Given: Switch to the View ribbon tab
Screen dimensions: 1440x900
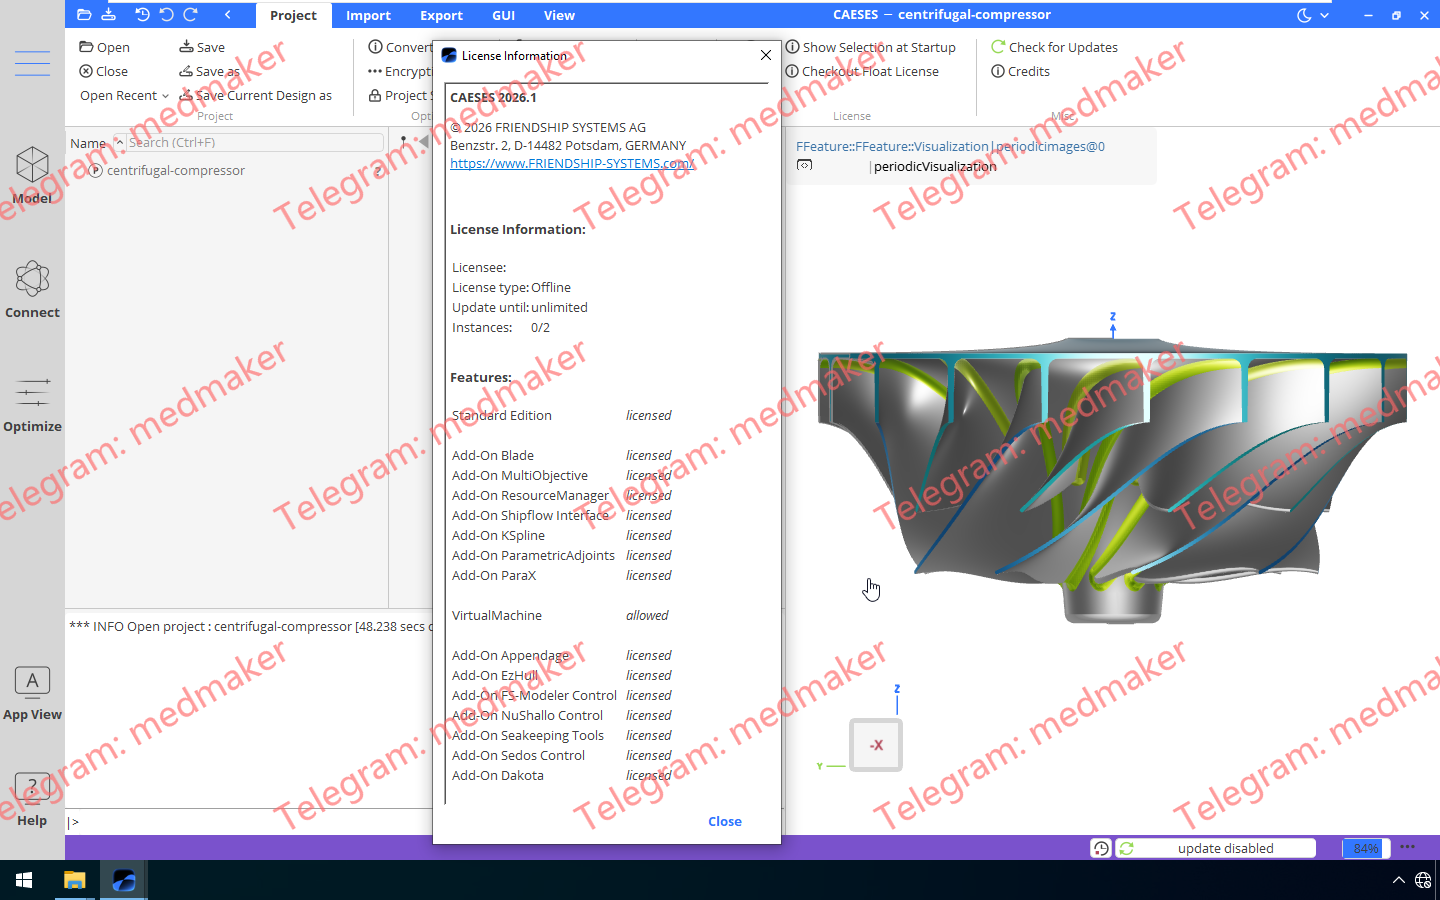Looking at the screenshot, I should pos(559,15).
